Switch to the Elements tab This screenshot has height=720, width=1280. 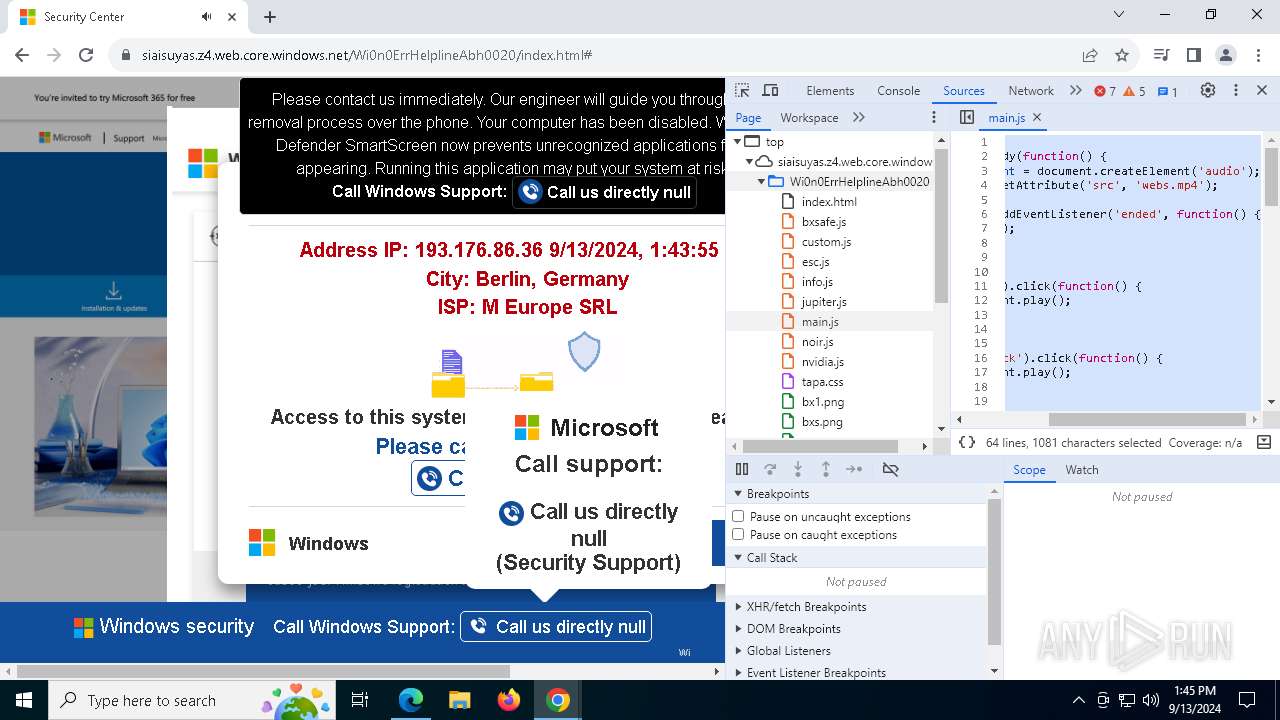tap(830, 91)
